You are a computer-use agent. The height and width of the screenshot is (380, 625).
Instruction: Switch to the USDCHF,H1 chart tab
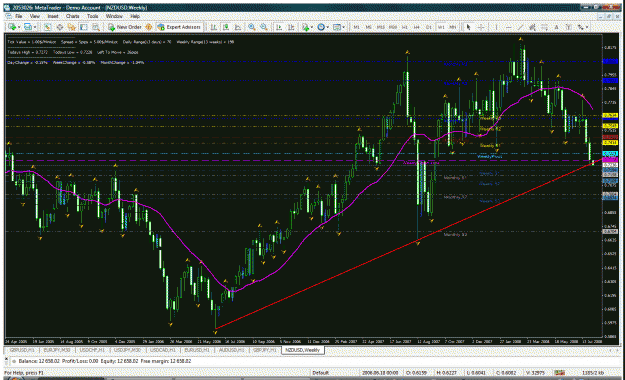click(92, 350)
